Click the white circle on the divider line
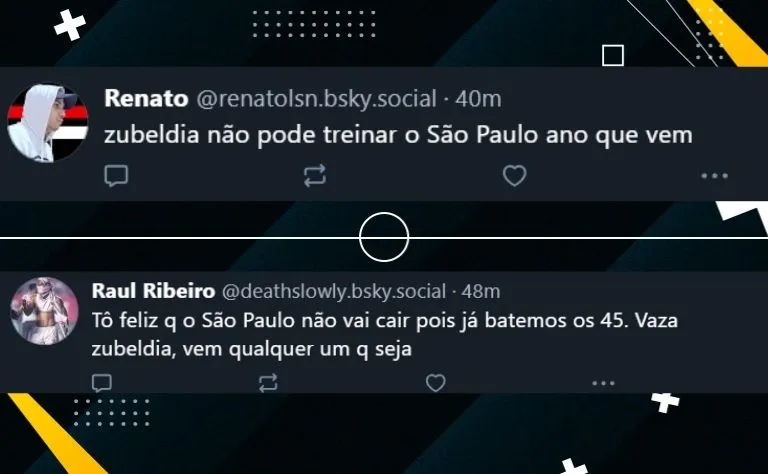This screenshot has height=474, width=768. (x=384, y=237)
